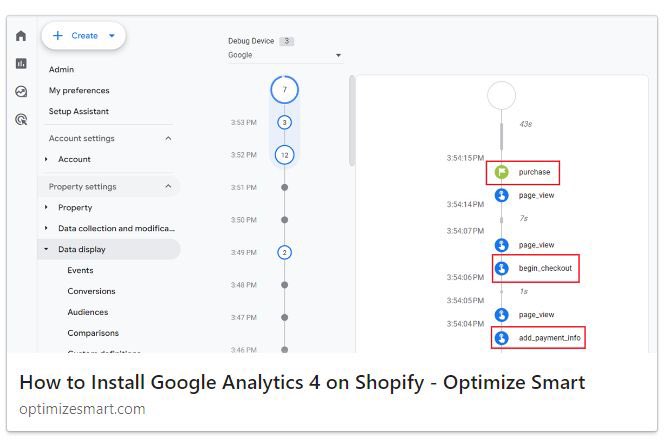Open the Debug Device Google dropdown
This screenshot has height=442, width=664.
point(285,55)
